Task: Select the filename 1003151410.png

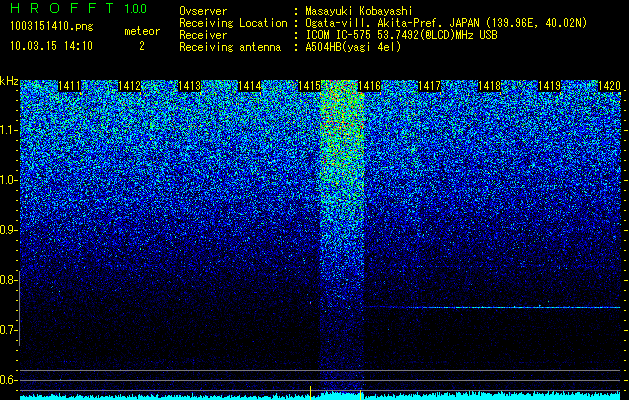Action: 52,27
